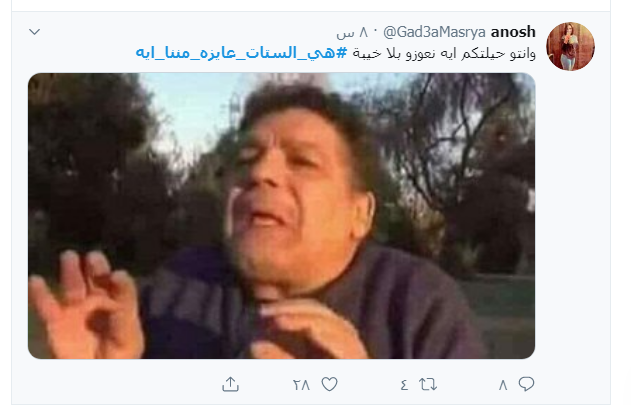
Task: Open anosh's round profile avatar
Action: 570,46
